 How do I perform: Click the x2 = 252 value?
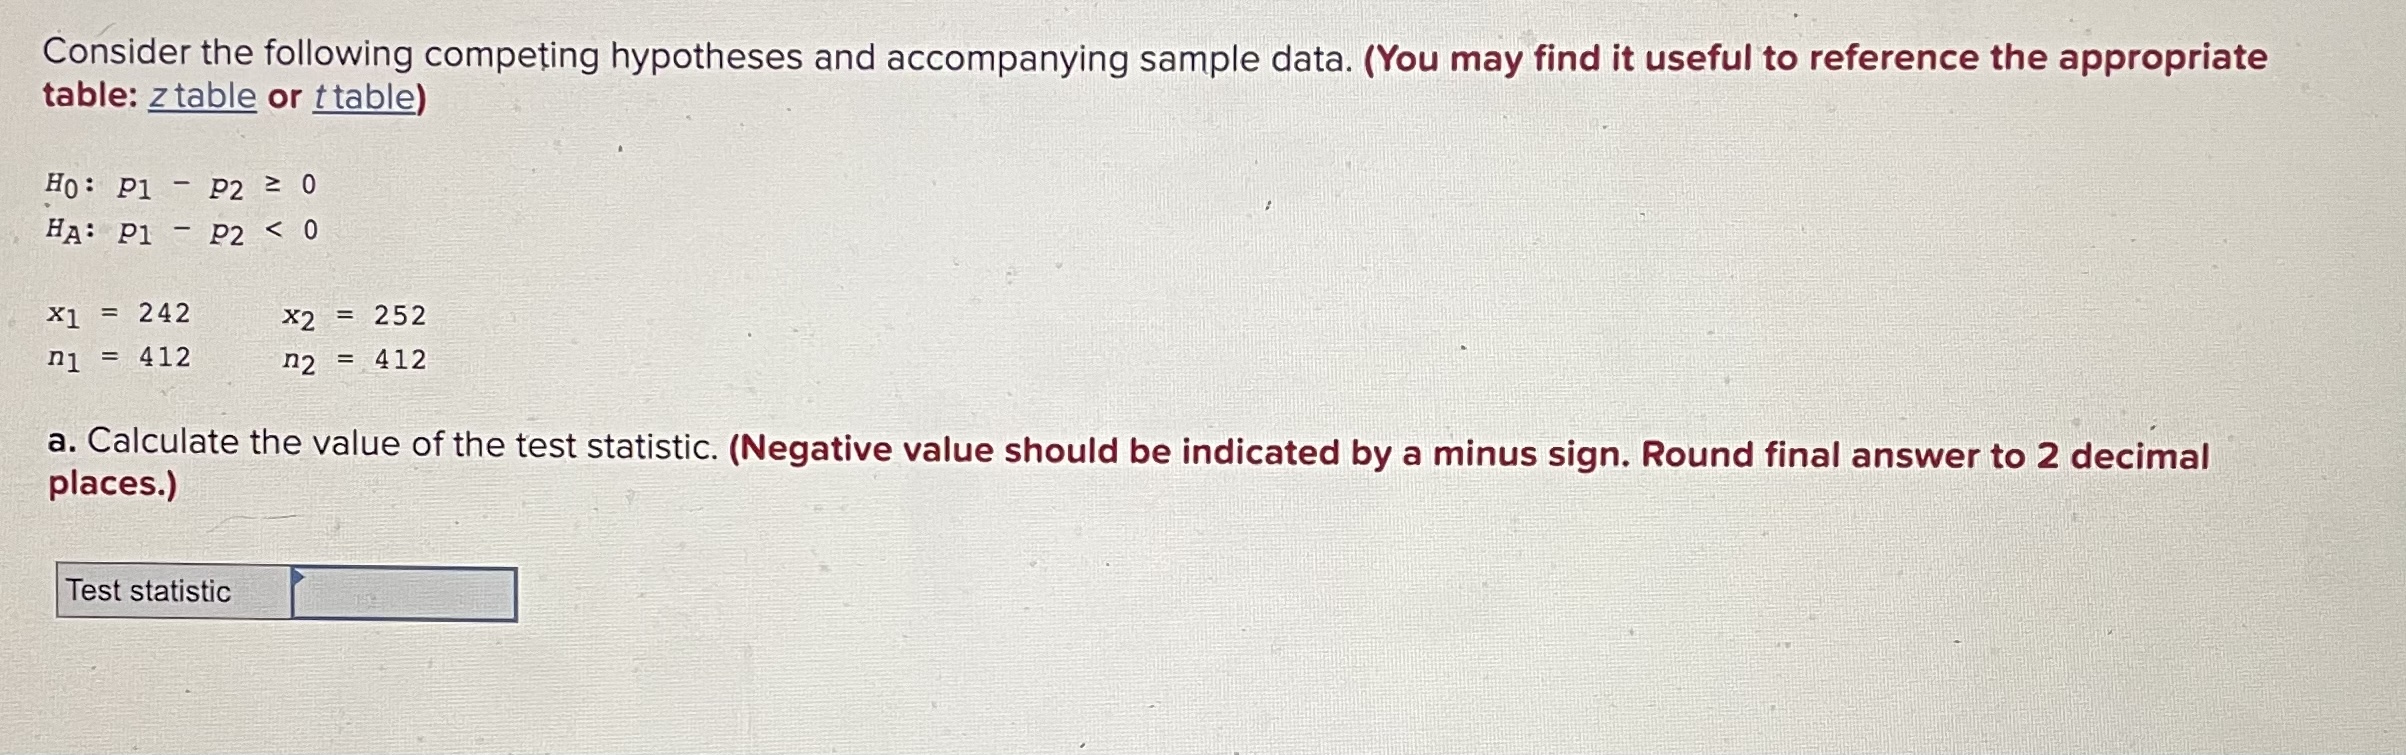pyautogui.click(x=354, y=314)
